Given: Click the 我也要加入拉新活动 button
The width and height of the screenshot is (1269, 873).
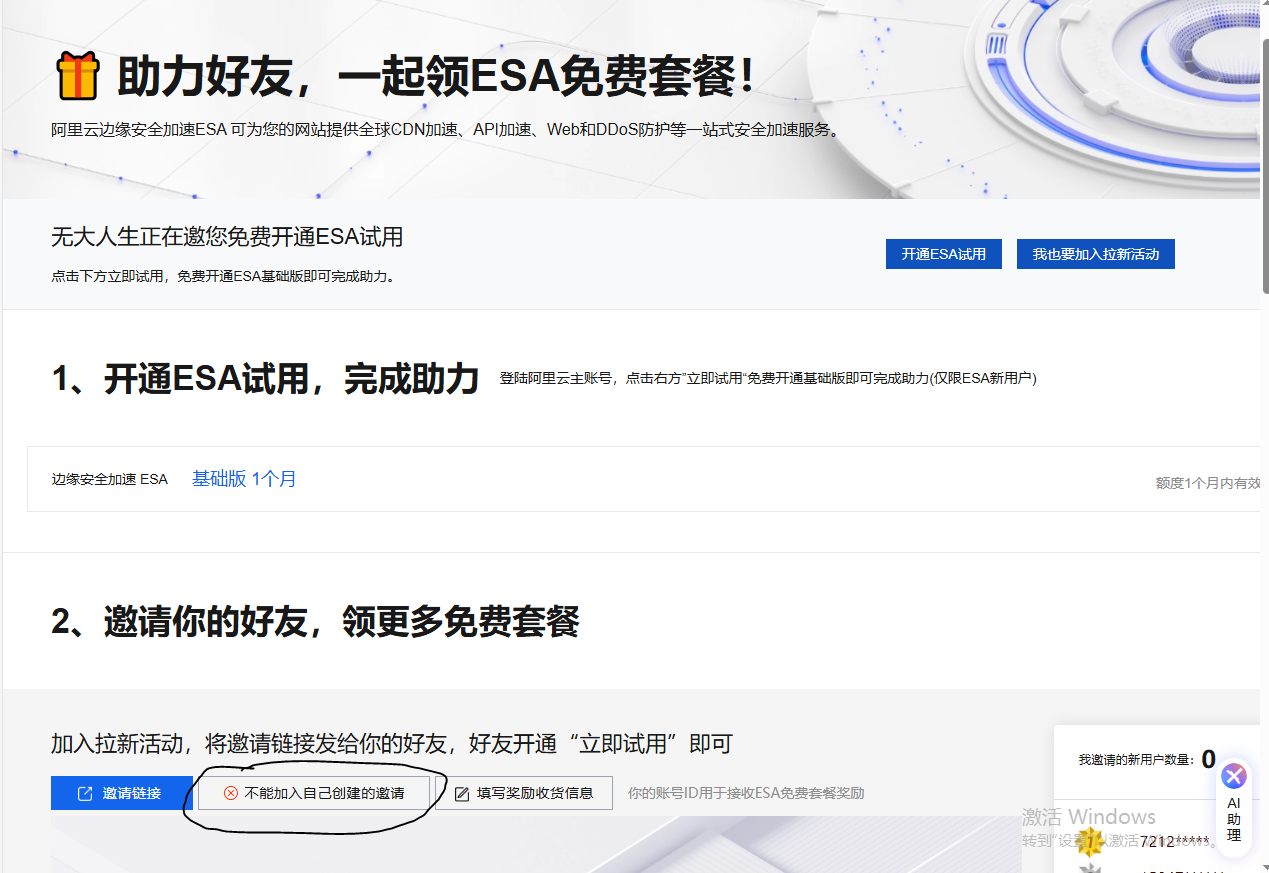Looking at the screenshot, I should [1095, 254].
